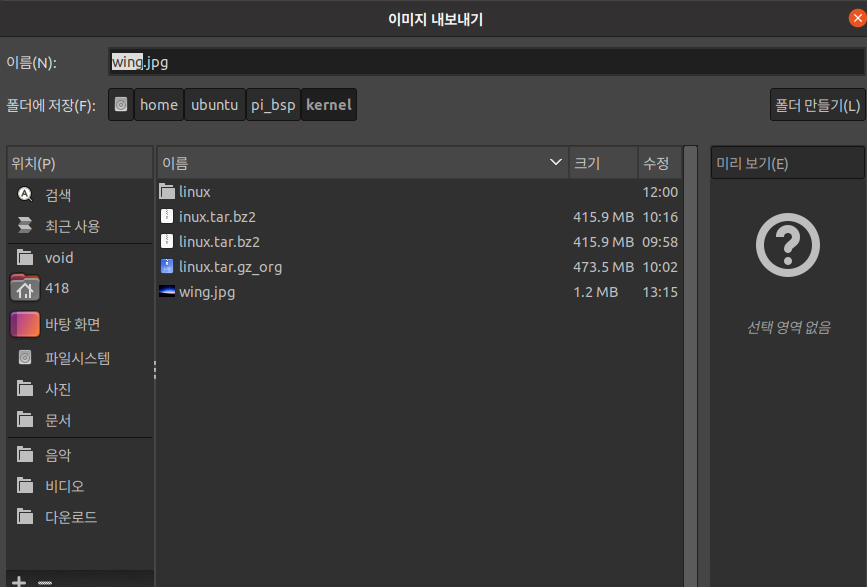The image size is (867, 587).
Task: Click the void folder icon in sidebar
Action: [25, 257]
